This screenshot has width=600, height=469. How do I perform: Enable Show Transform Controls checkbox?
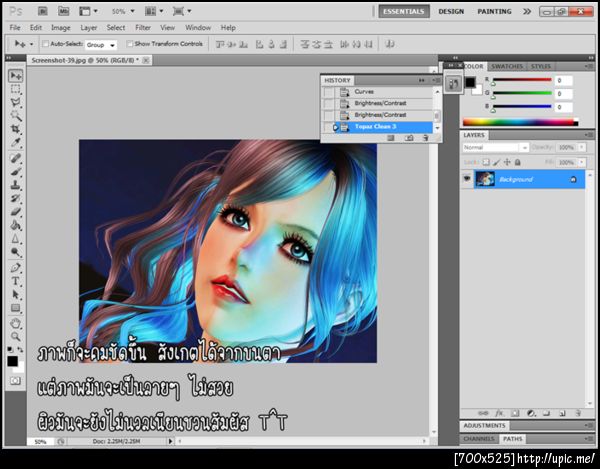point(130,44)
